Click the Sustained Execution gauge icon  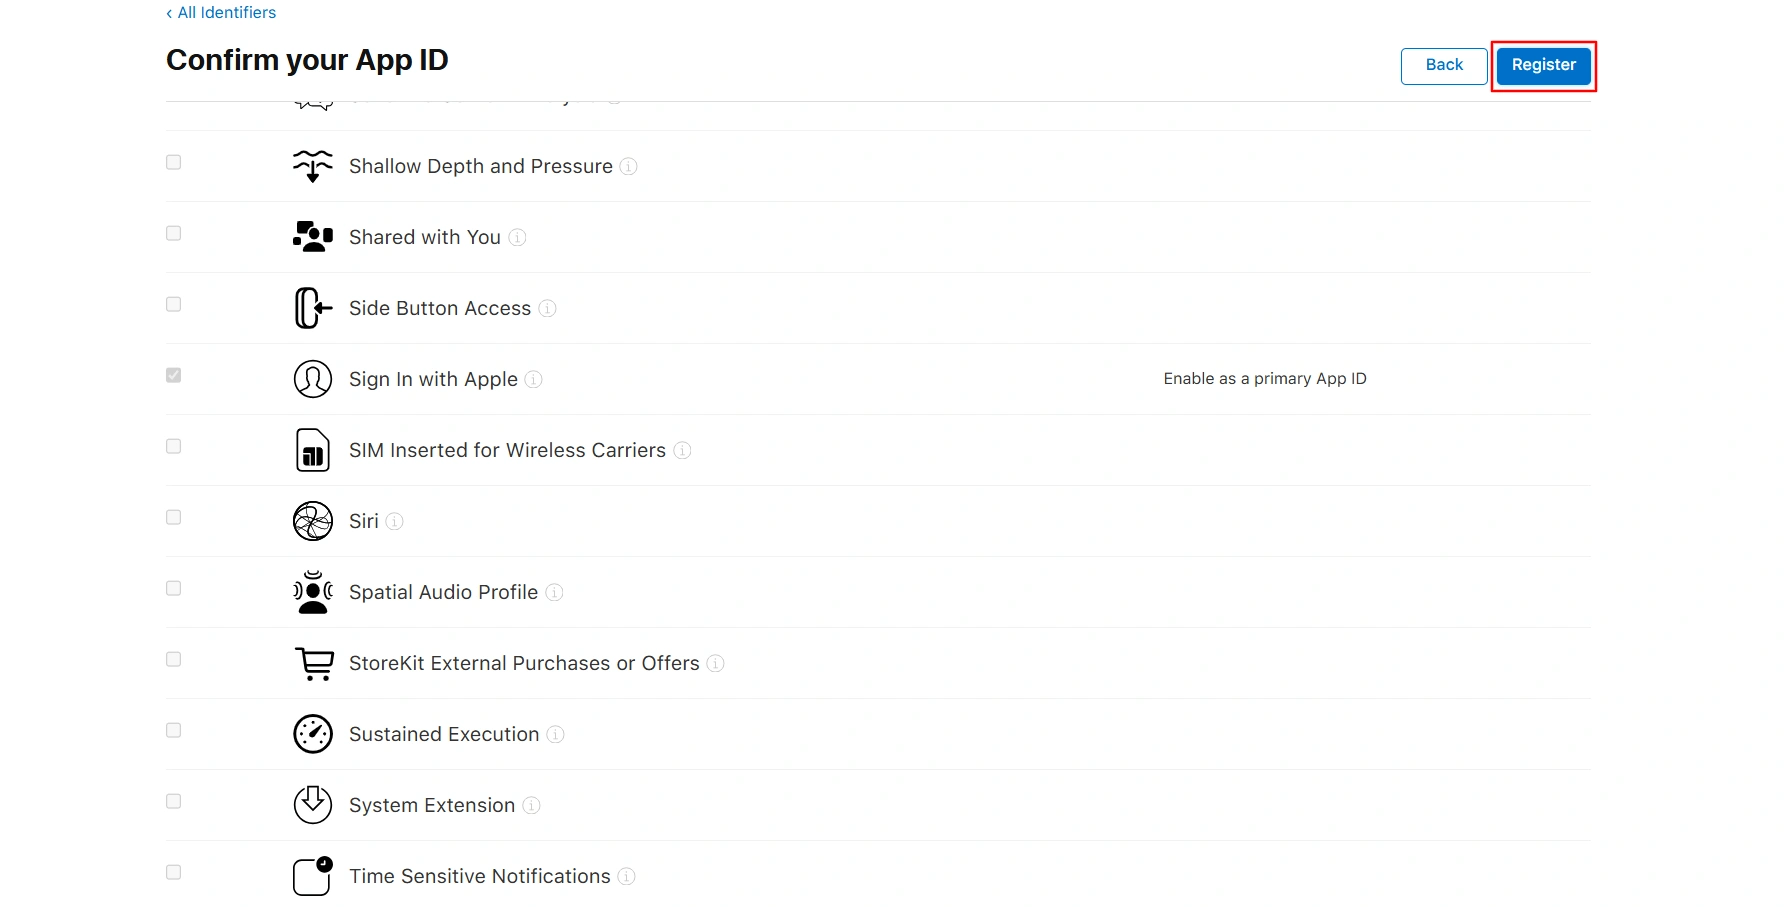point(313,734)
